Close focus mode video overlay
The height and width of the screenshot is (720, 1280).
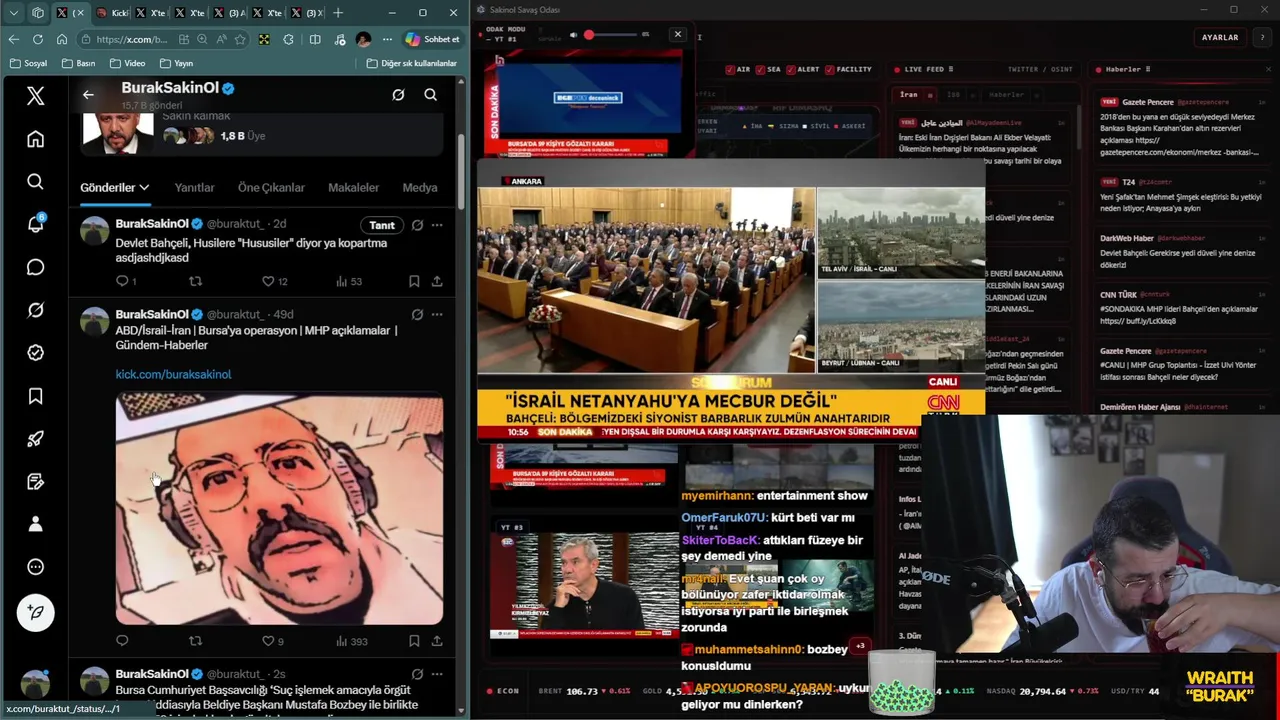pos(677,34)
